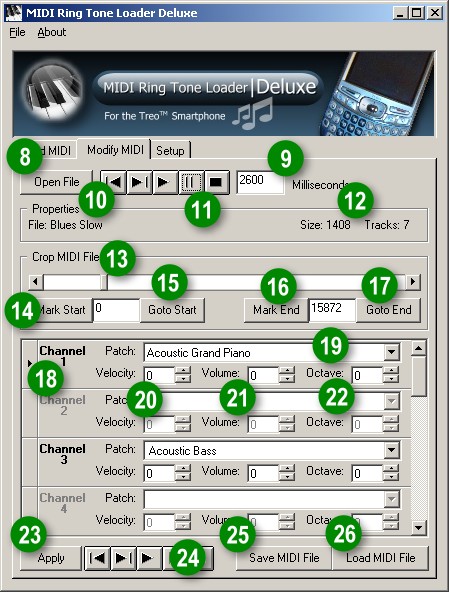Click the Goto Start button
449x592 pixels.
click(x=172, y=310)
